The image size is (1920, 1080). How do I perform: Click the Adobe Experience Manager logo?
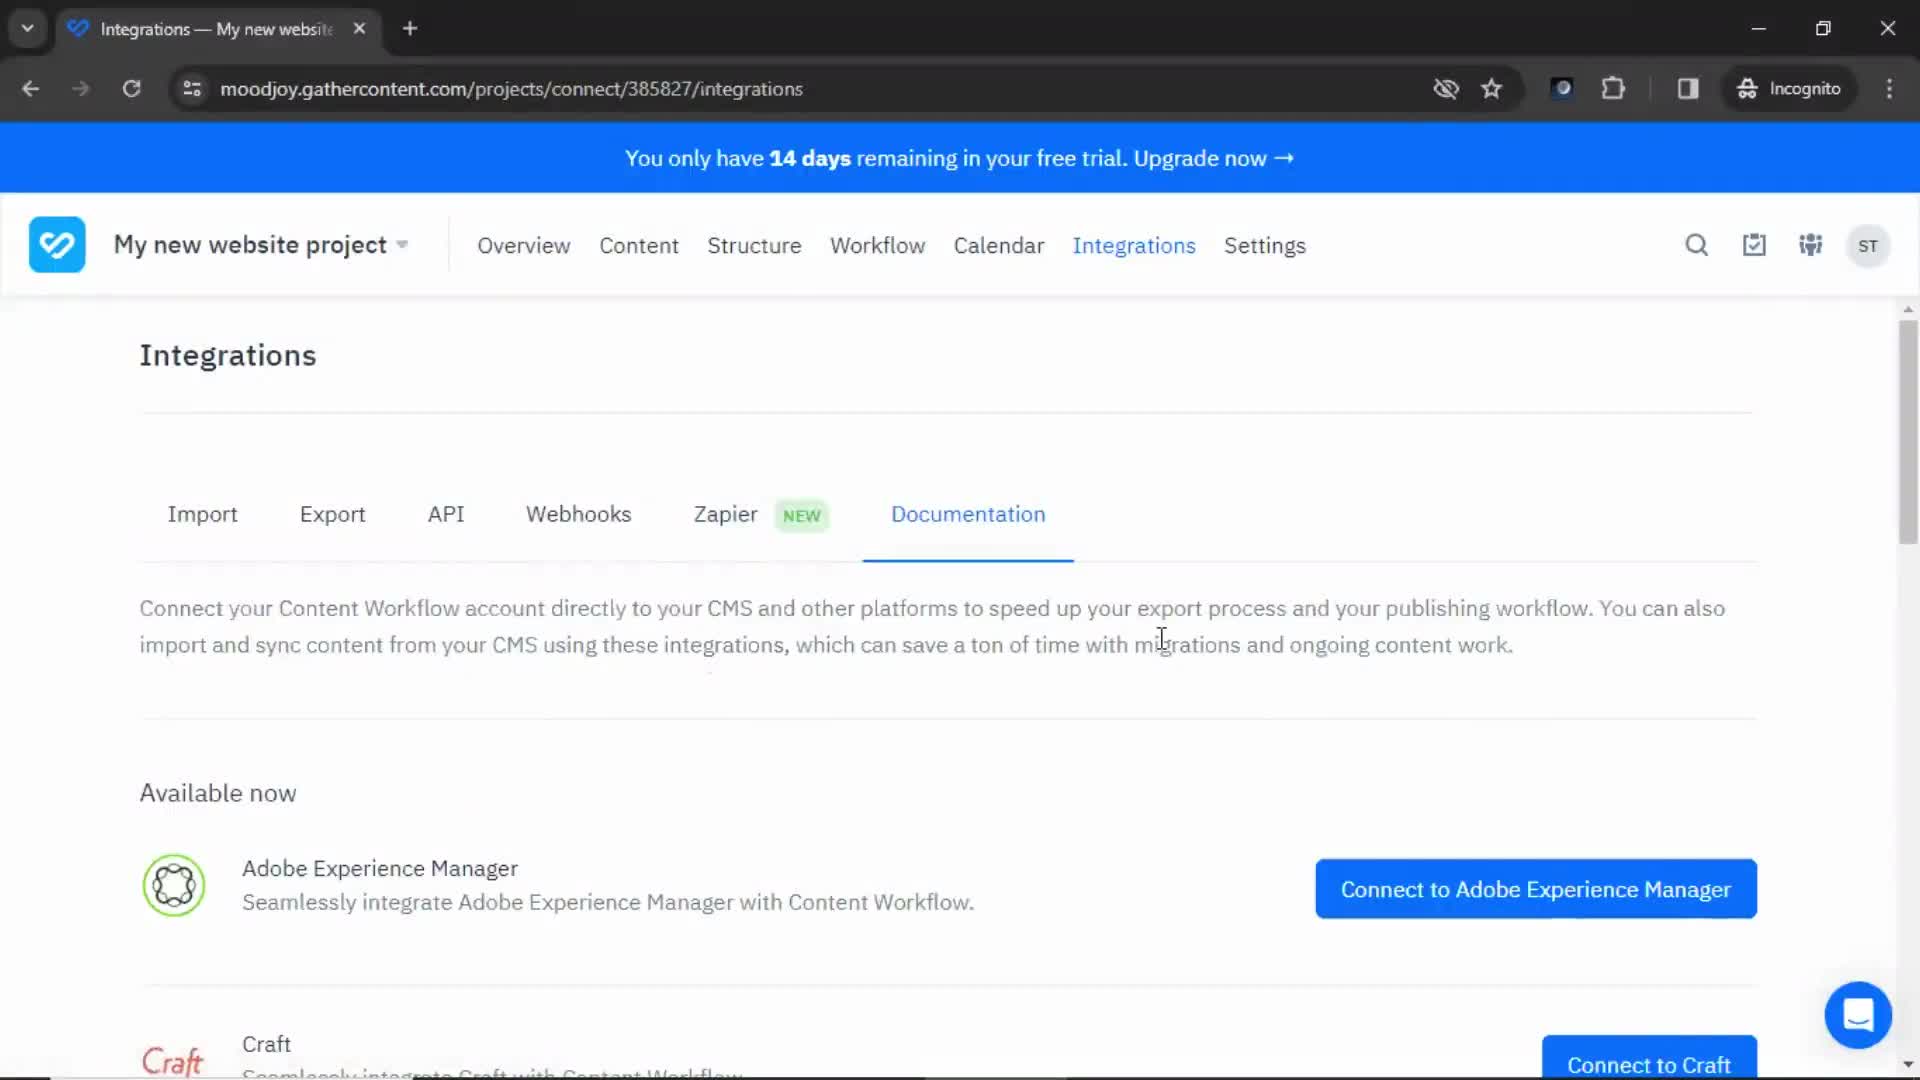point(174,885)
